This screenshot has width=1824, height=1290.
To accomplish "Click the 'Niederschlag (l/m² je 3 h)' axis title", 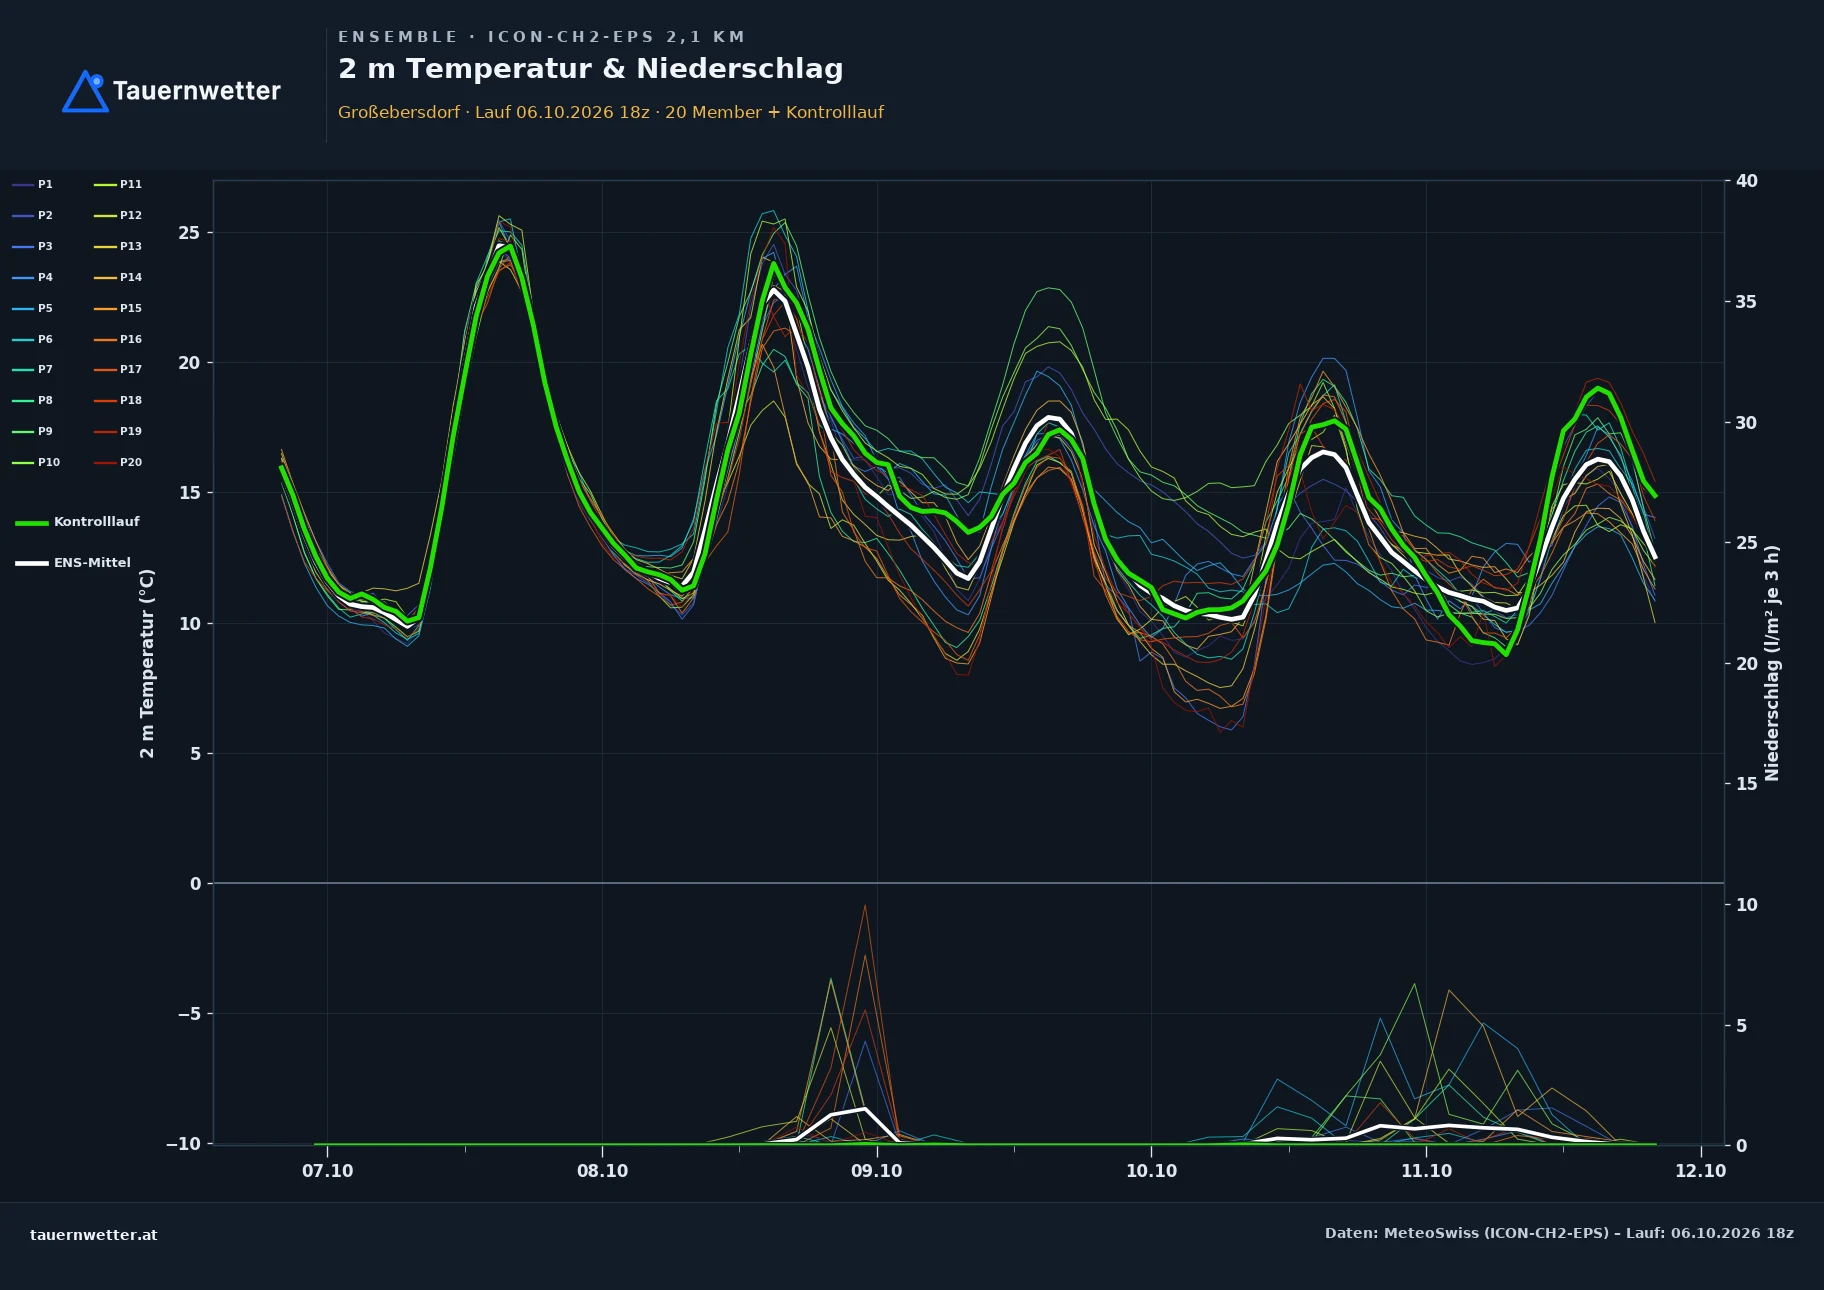I will pyautogui.click(x=1772, y=663).
